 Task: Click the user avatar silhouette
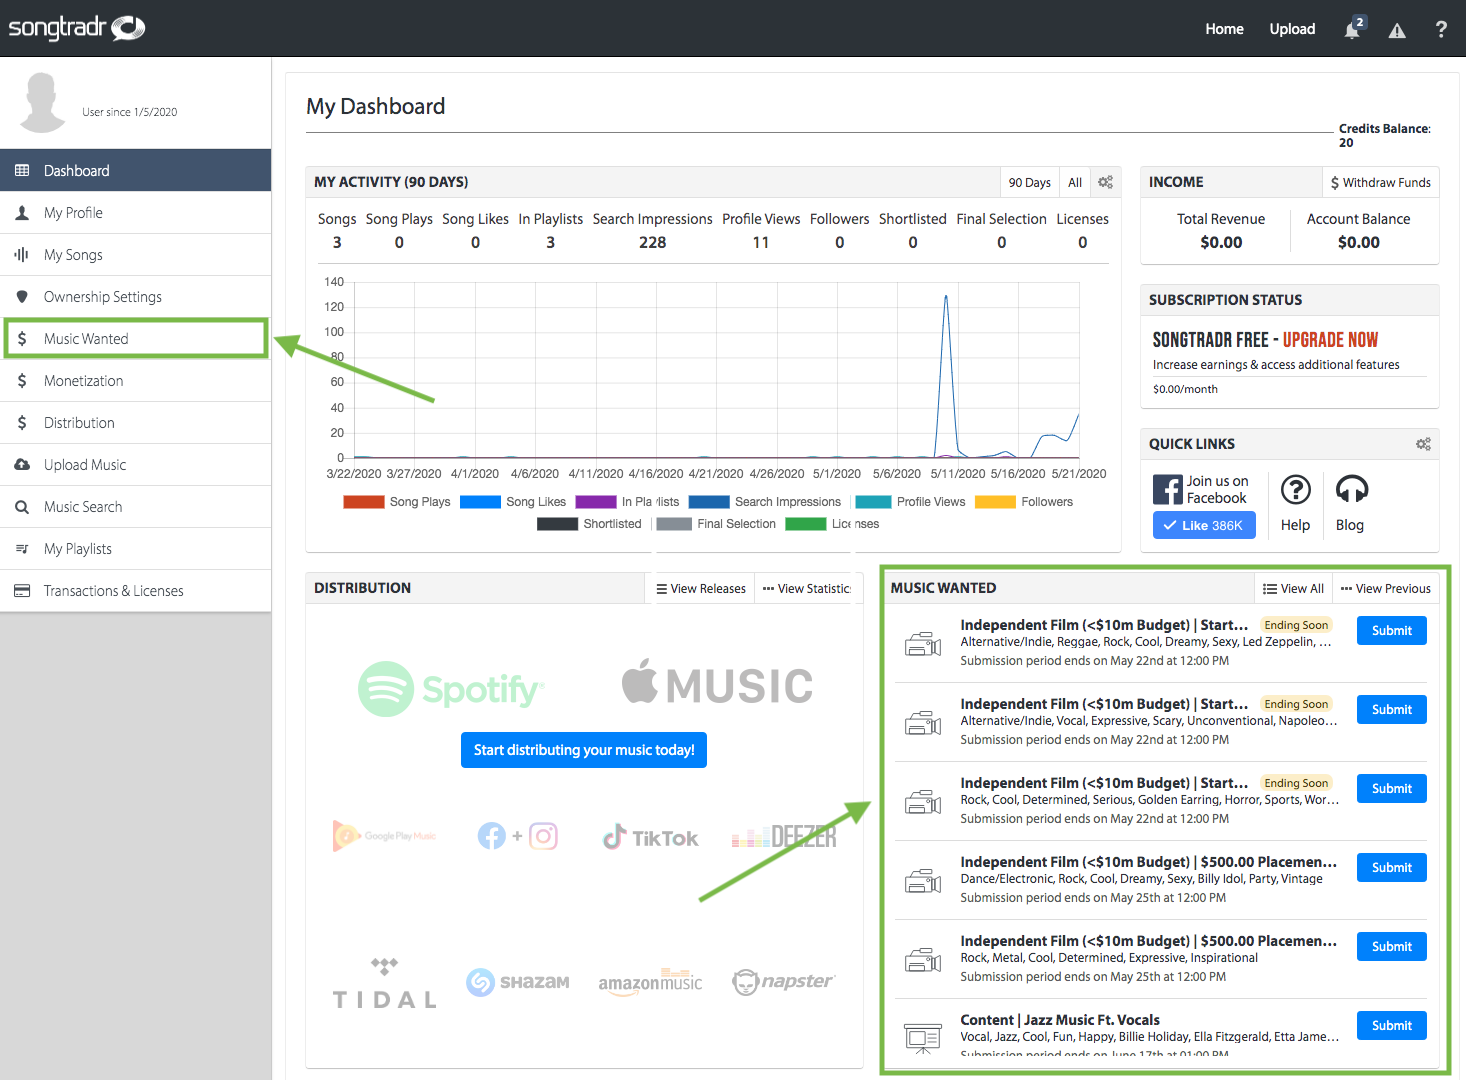[x=43, y=102]
